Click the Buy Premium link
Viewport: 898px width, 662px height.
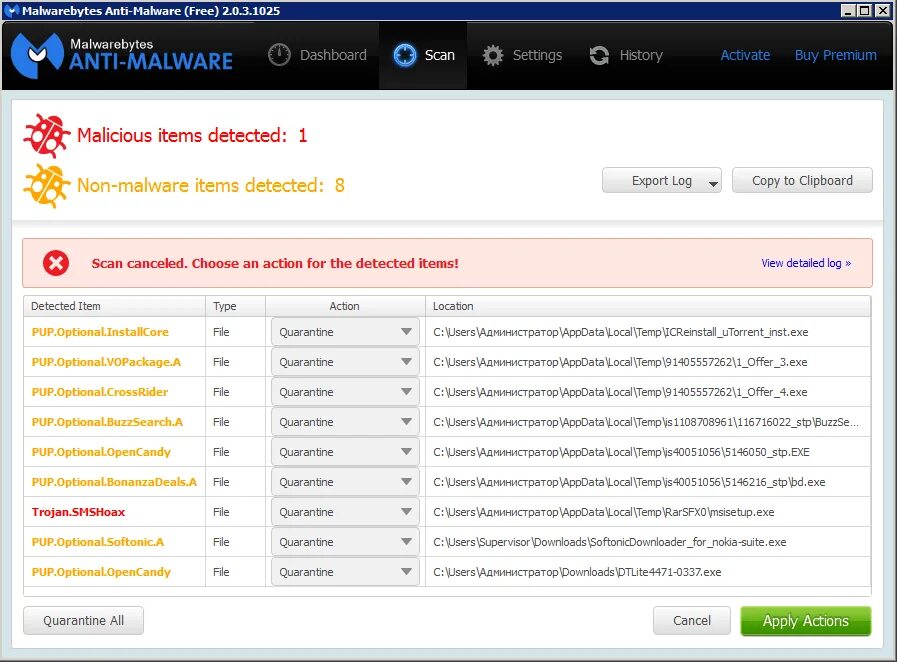pos(836,55)
